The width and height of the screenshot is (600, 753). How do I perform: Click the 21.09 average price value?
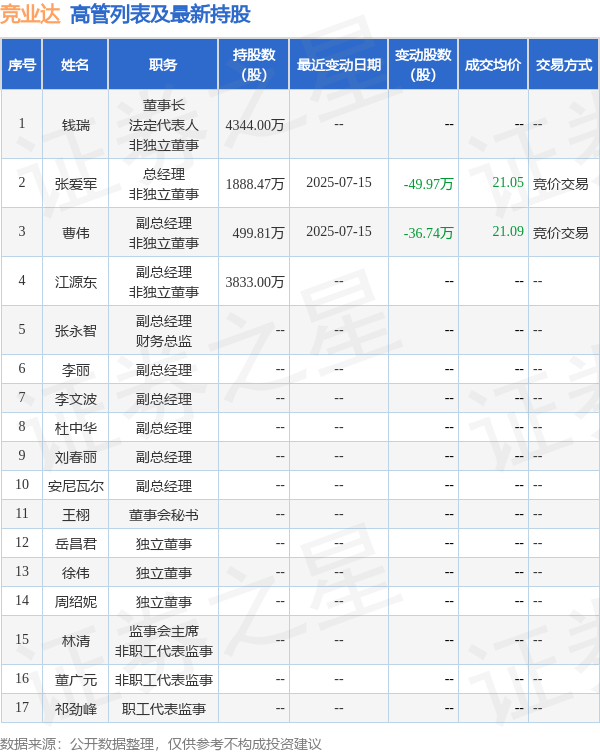coord(508,231)
